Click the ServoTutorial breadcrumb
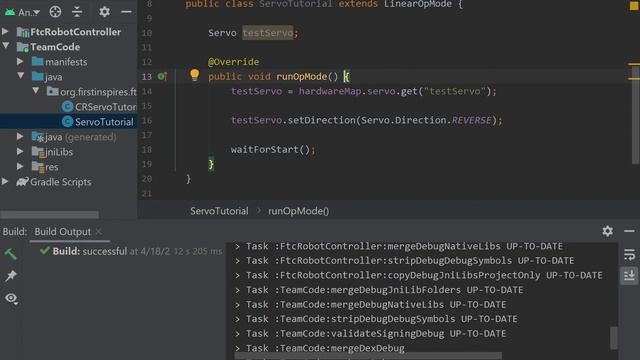Viewport: 640px width, 360px height. [x=219, y=211]
